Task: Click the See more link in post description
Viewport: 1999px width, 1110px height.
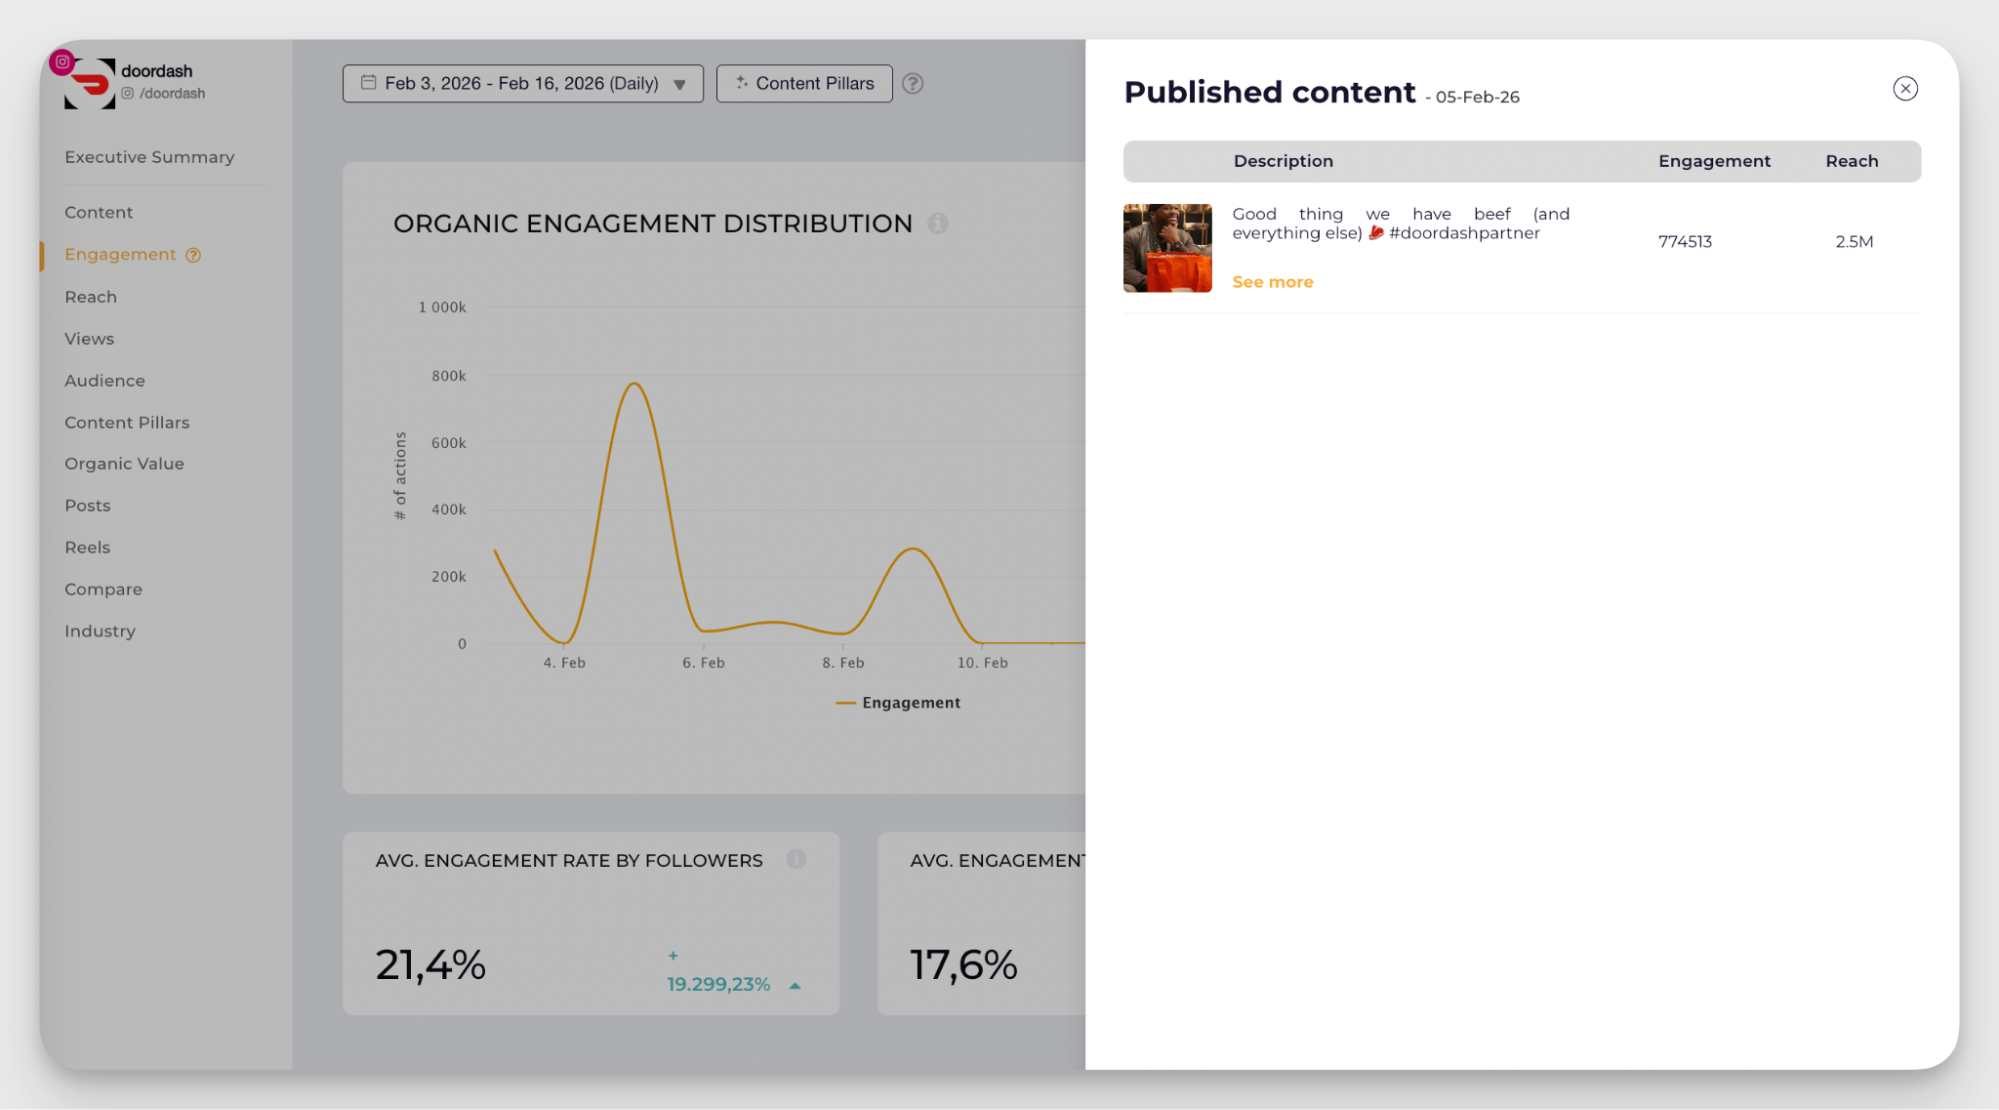Action: pos(1272,282)
